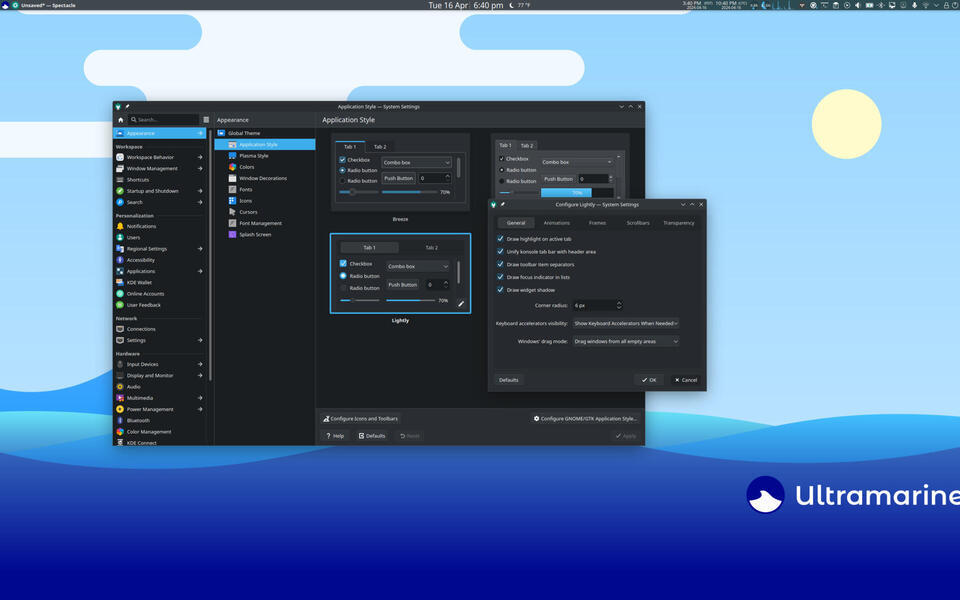Toggle Draw focus indicator in lists

click(x=534, y=277)
